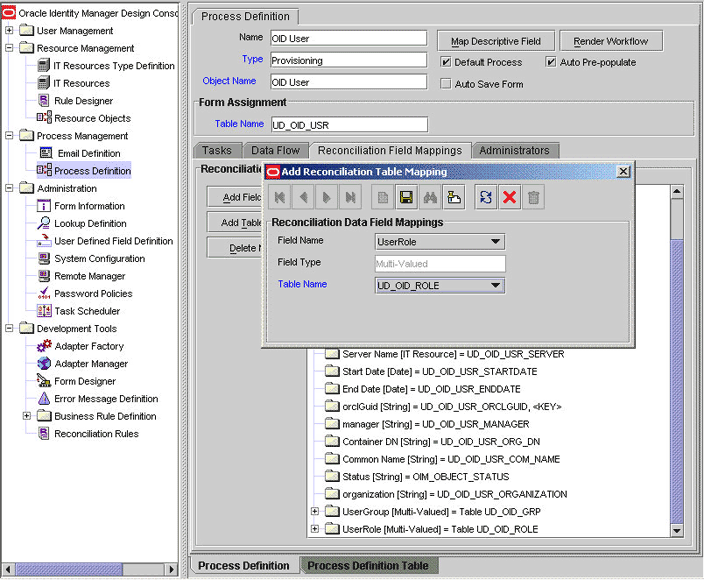Click the Previous record arrow icon

[x=303, y=197]
